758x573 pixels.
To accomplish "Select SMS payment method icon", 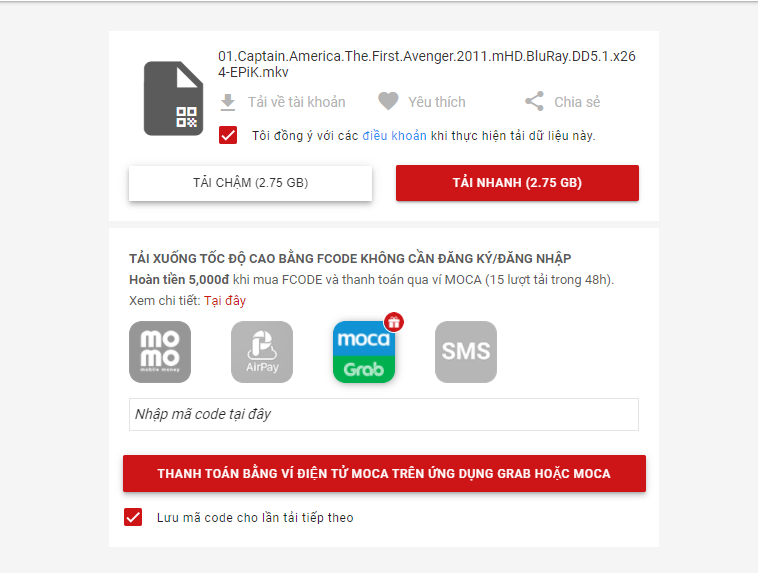I will (x=466, y=352).
